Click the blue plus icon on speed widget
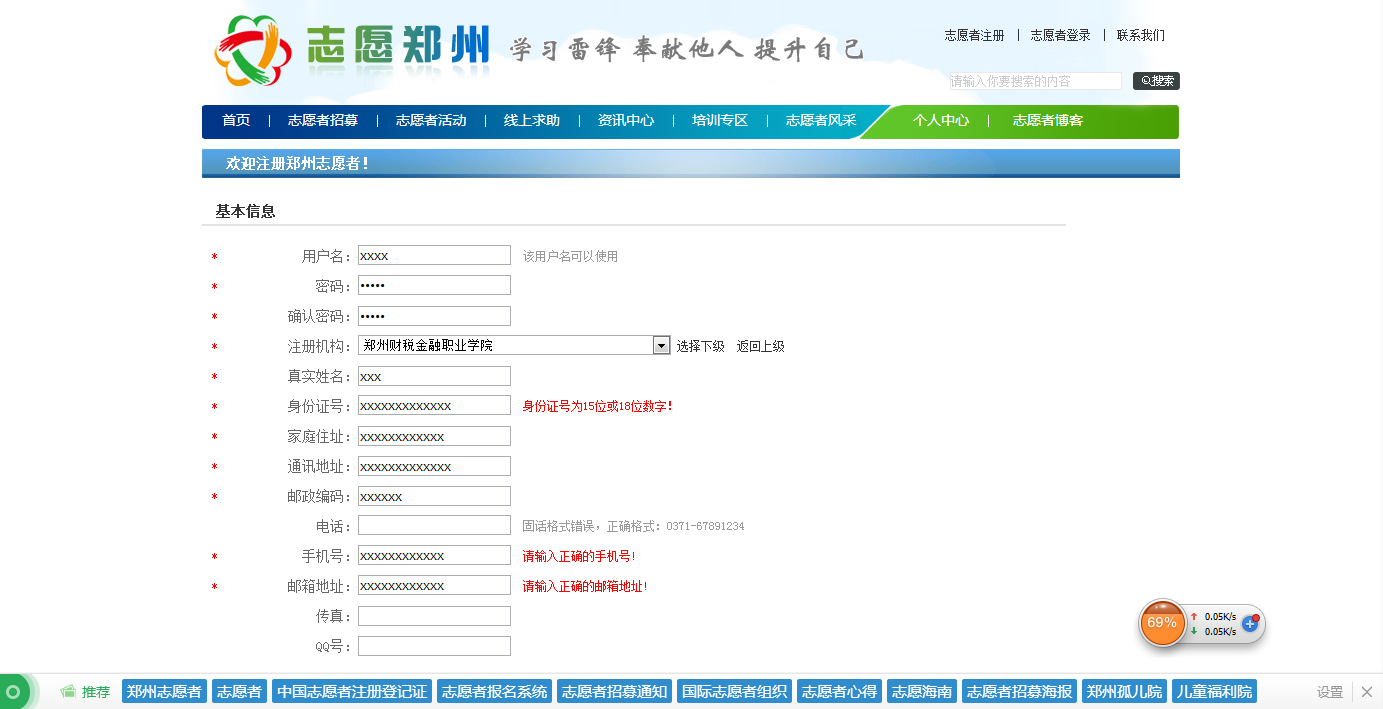This screenshot has height=709, width=1383. pyautogui.click(x=1250, y=623)
